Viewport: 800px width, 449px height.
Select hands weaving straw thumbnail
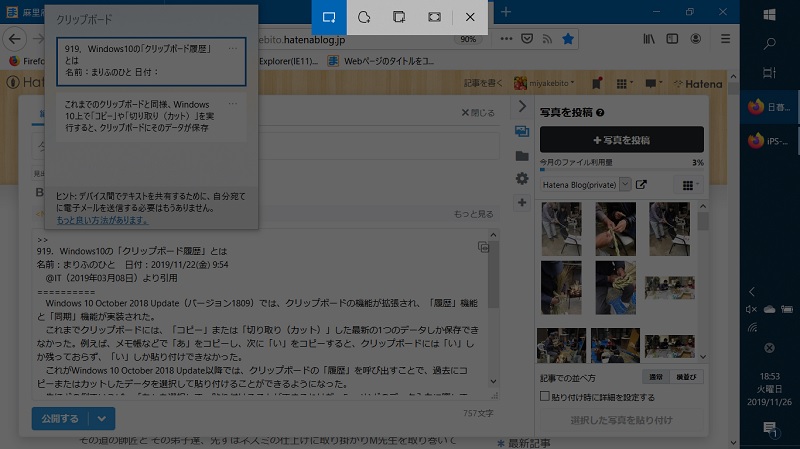pos(615,229)
